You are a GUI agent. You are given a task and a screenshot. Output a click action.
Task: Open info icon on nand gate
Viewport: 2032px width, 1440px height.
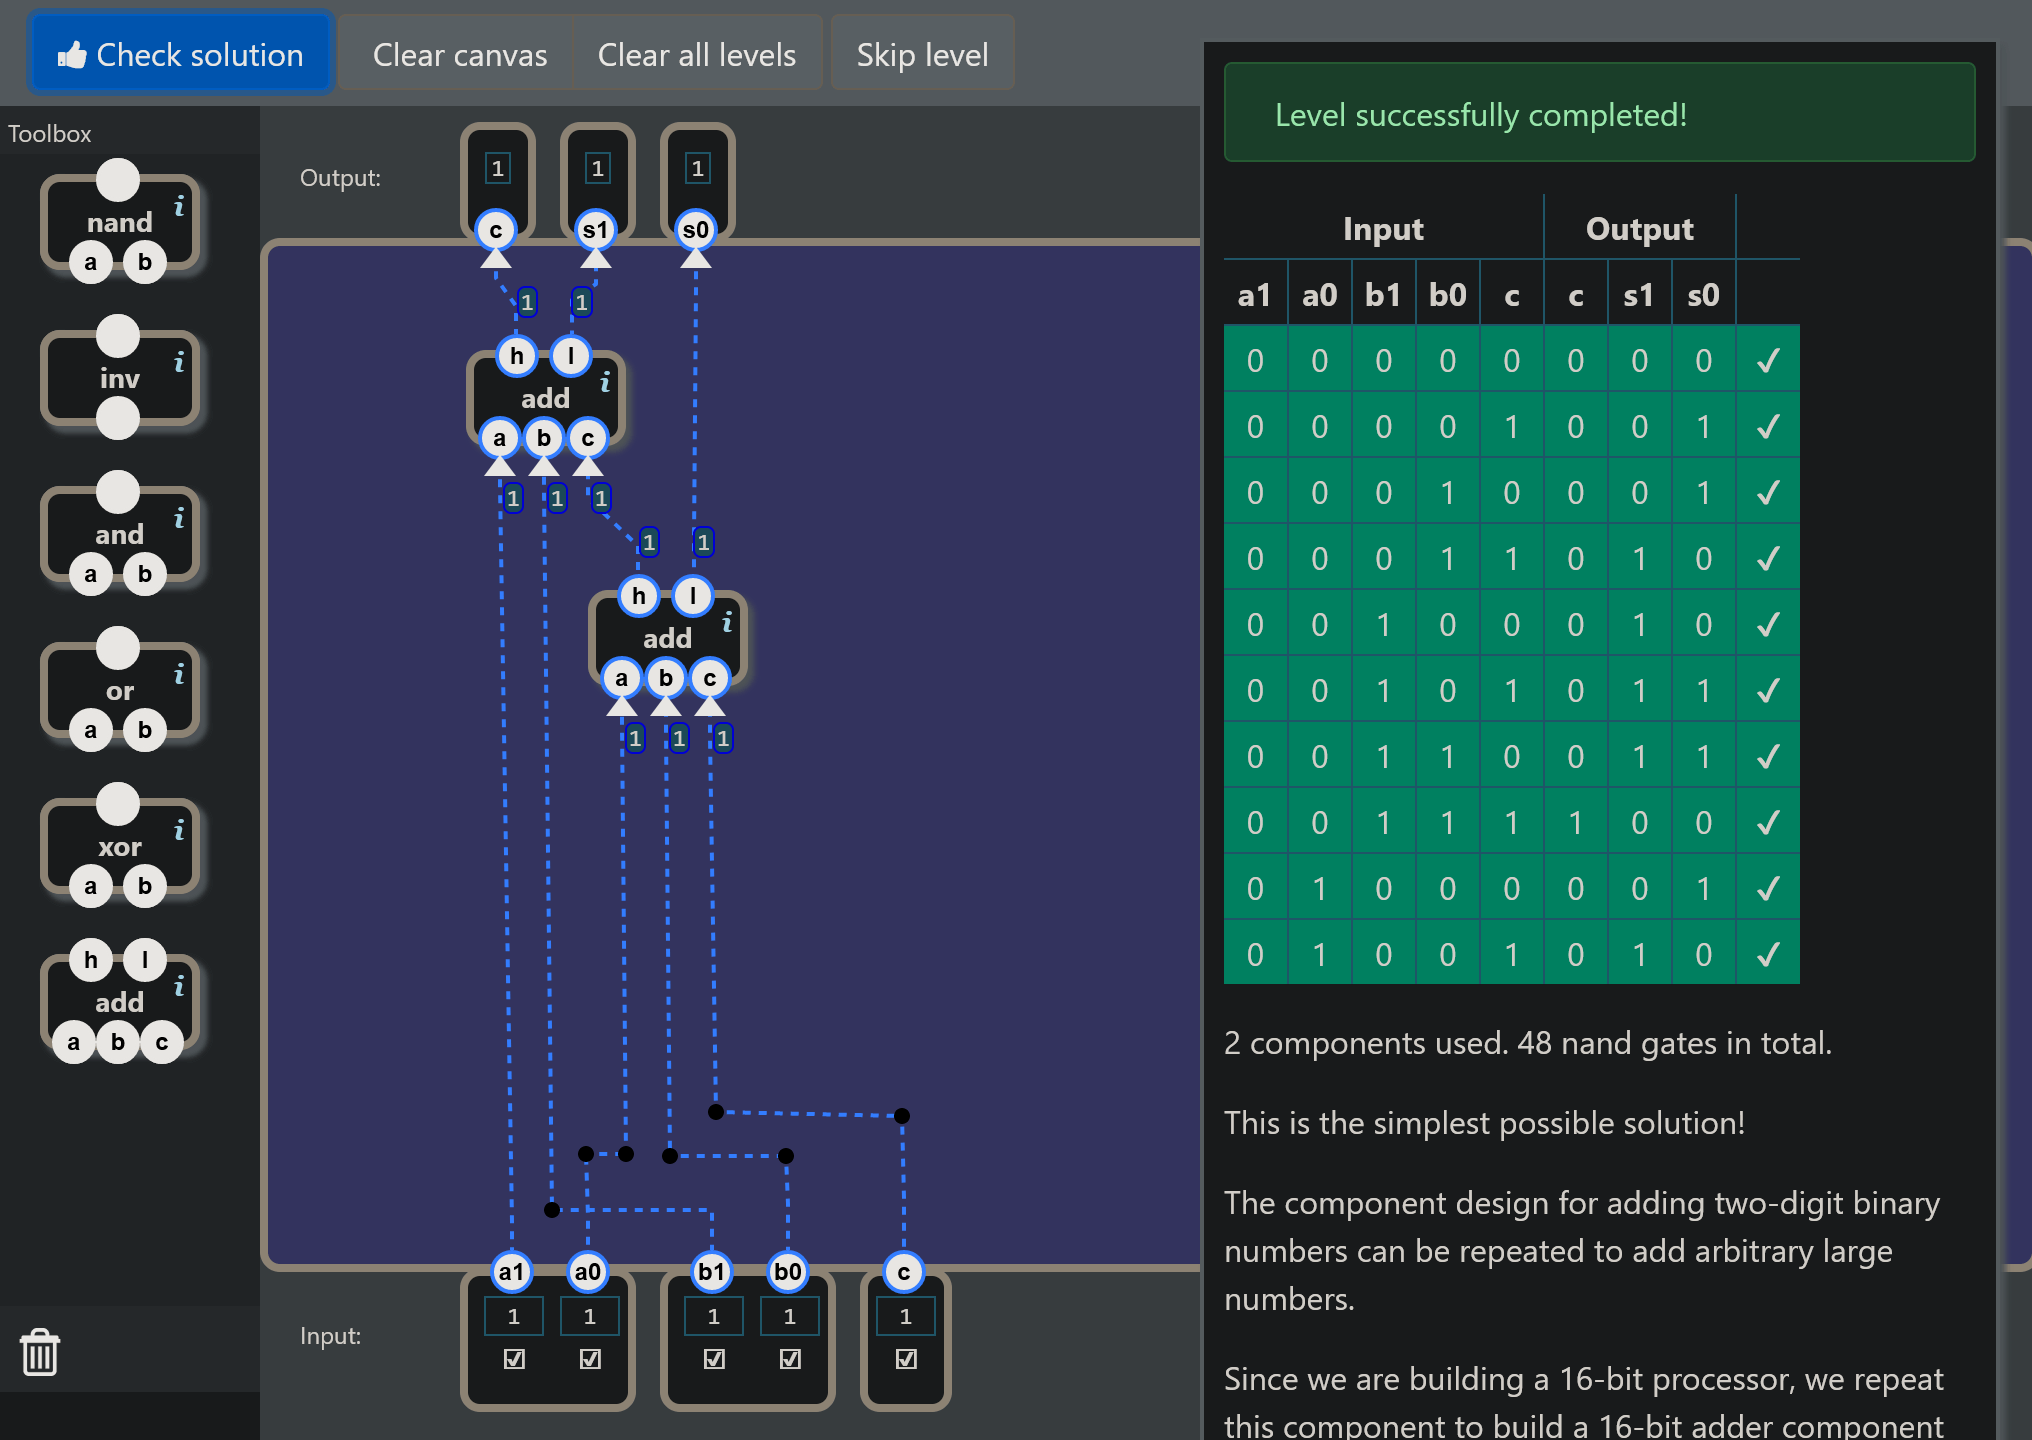(179, 206)
